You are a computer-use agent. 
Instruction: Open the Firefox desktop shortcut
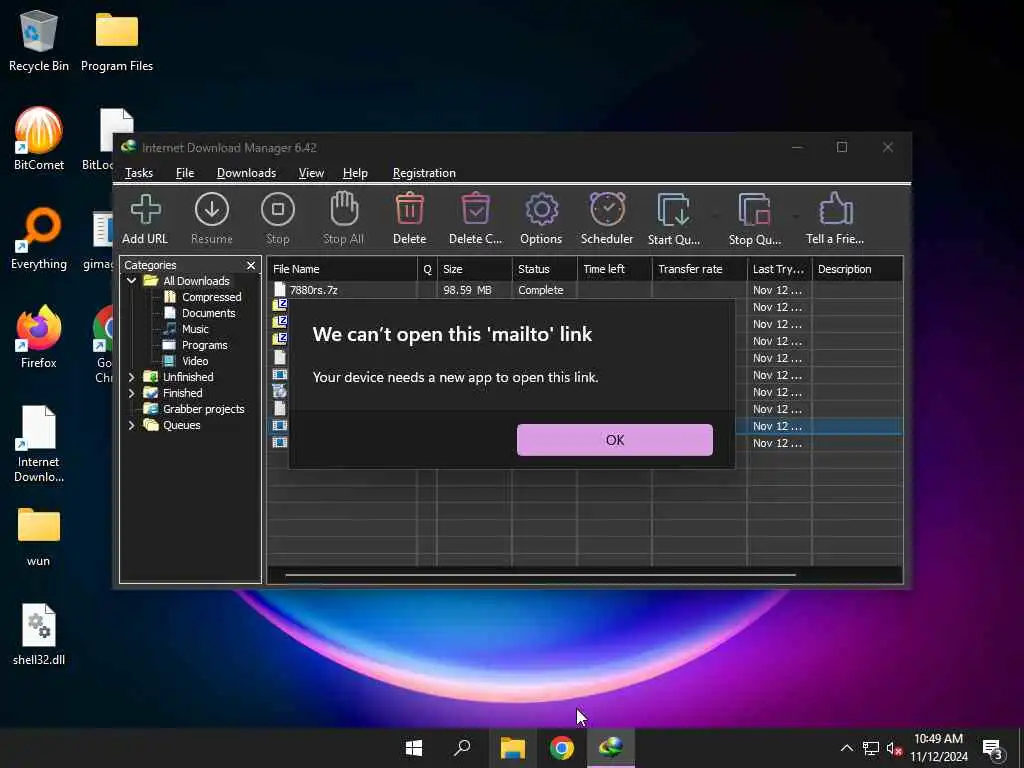pos(39,337)
